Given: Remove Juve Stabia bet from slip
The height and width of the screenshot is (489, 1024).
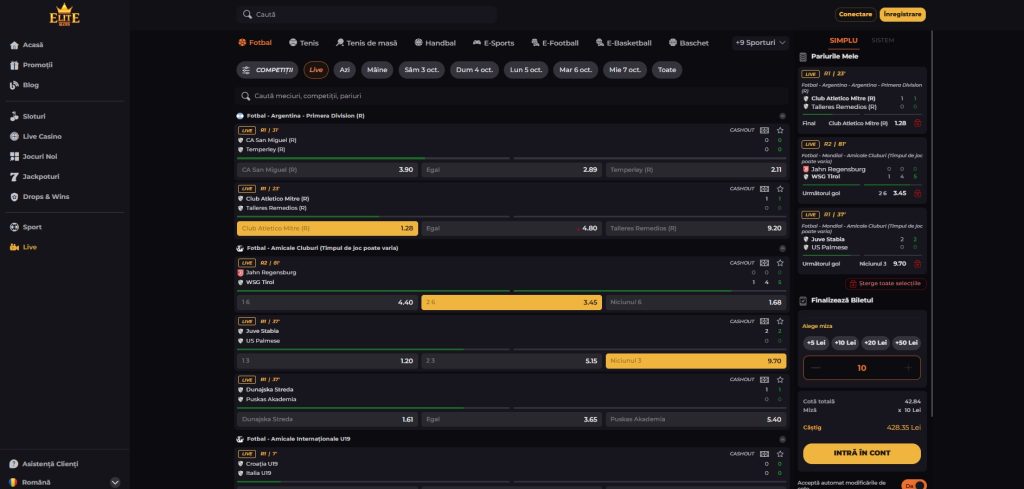Looking at the screenshot, I should [x=918, y=264].
